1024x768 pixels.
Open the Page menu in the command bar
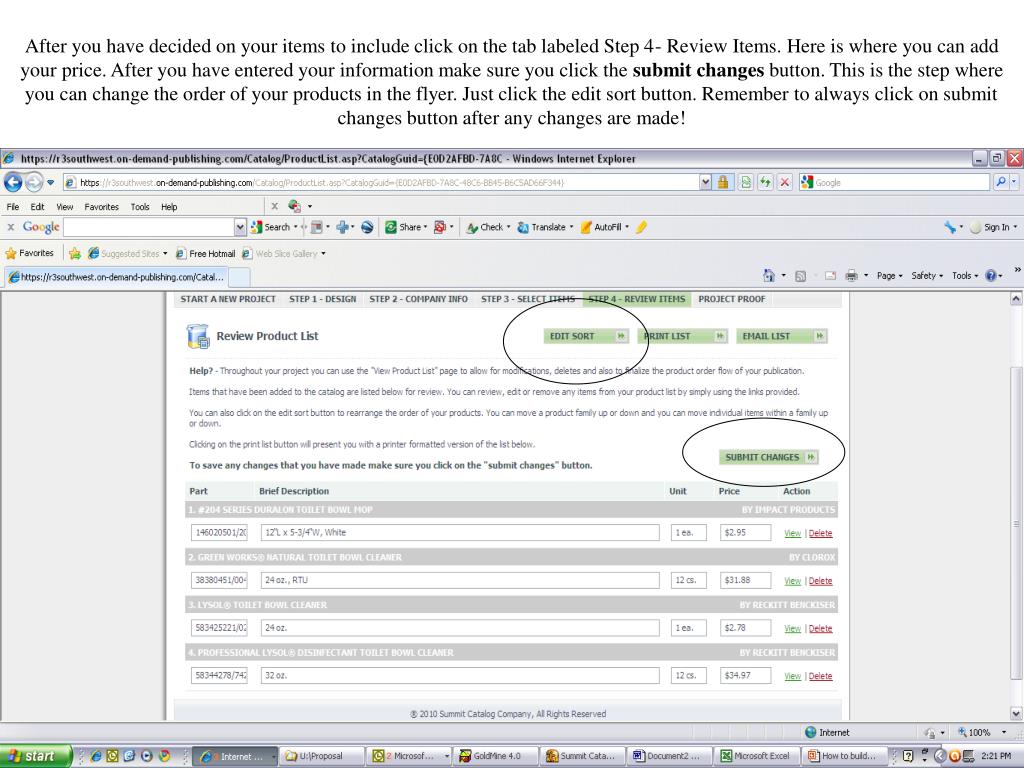pos(889,276)
